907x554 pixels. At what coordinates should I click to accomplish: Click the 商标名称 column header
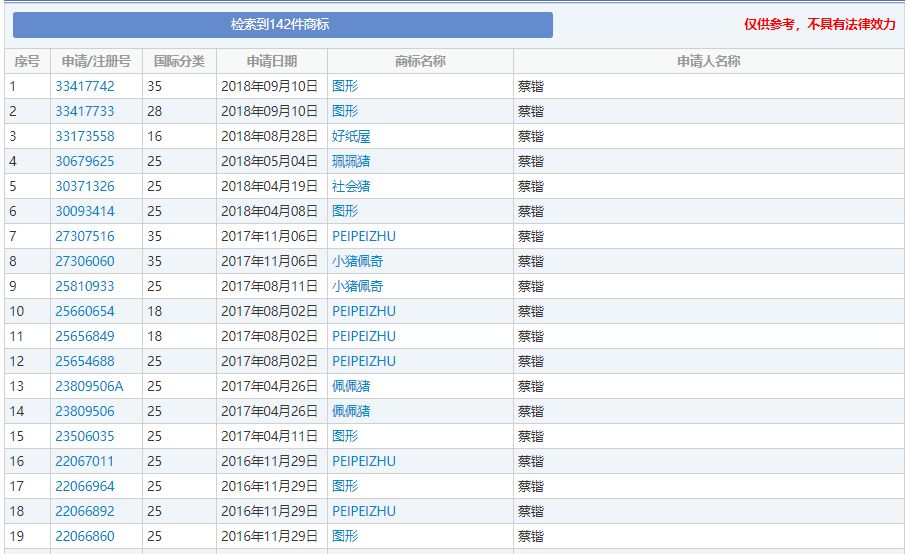pyautogui.click(x=420, y=61)
